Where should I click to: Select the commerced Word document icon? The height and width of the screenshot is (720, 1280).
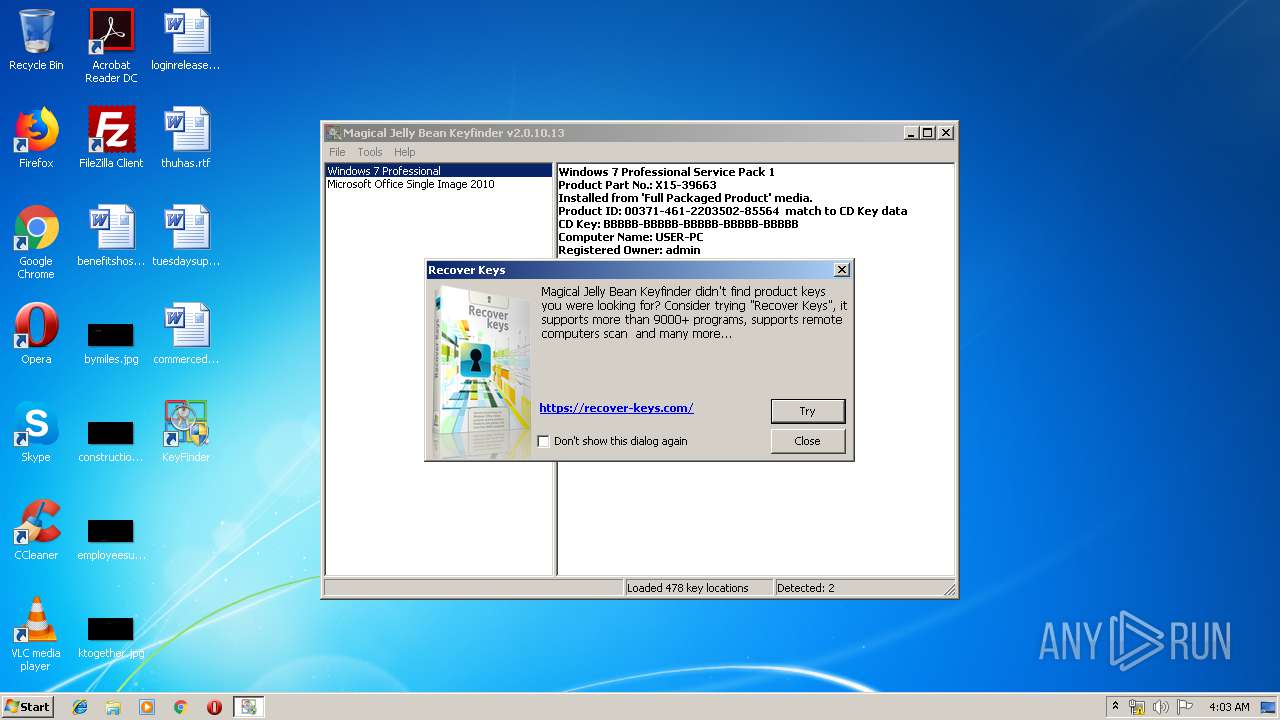pos(186,334)
